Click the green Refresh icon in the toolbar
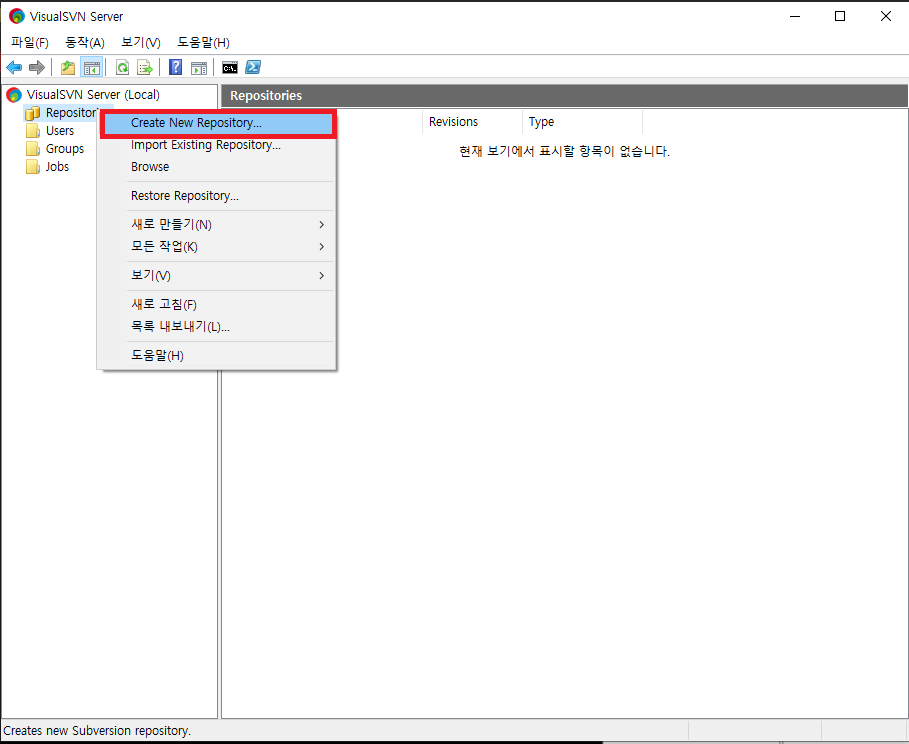The height and width of the screenshot is (744, 909). 122,67
